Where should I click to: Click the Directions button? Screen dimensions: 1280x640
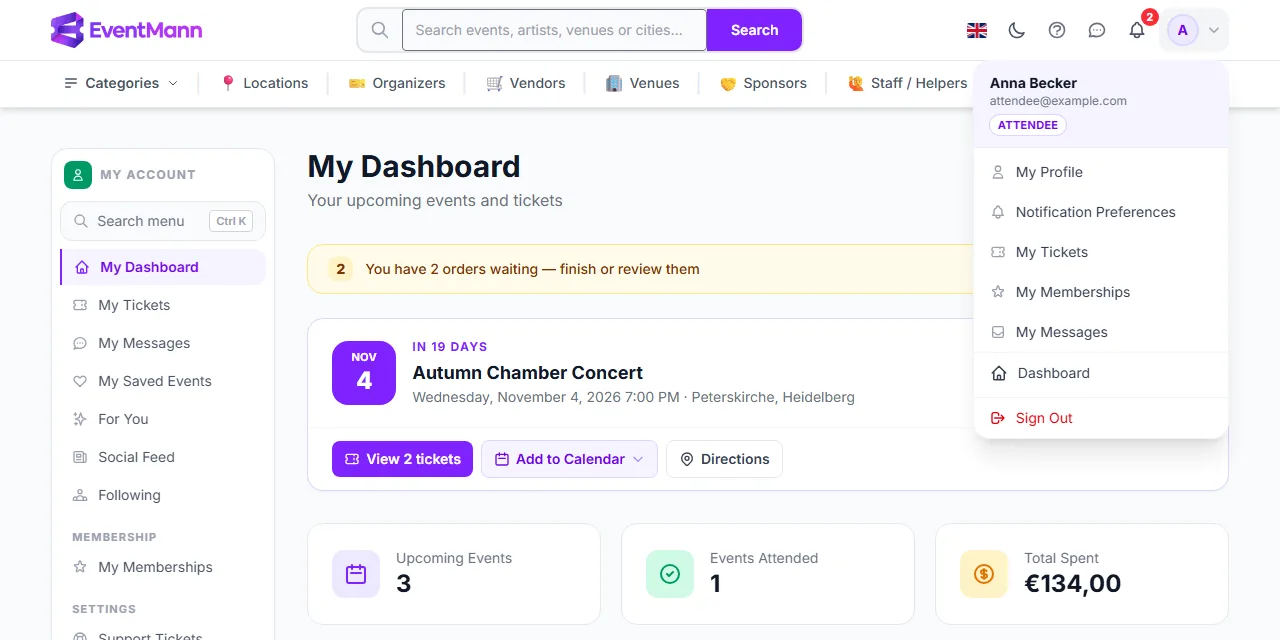pos(724,459)
